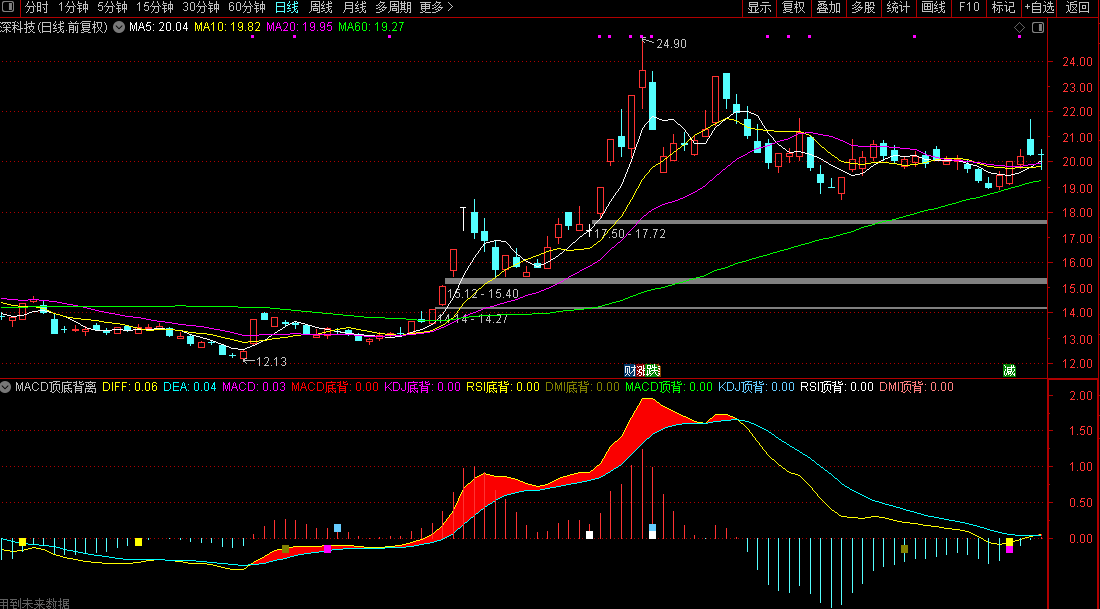Open the 复权 adjustment menu

coord(793,8)
